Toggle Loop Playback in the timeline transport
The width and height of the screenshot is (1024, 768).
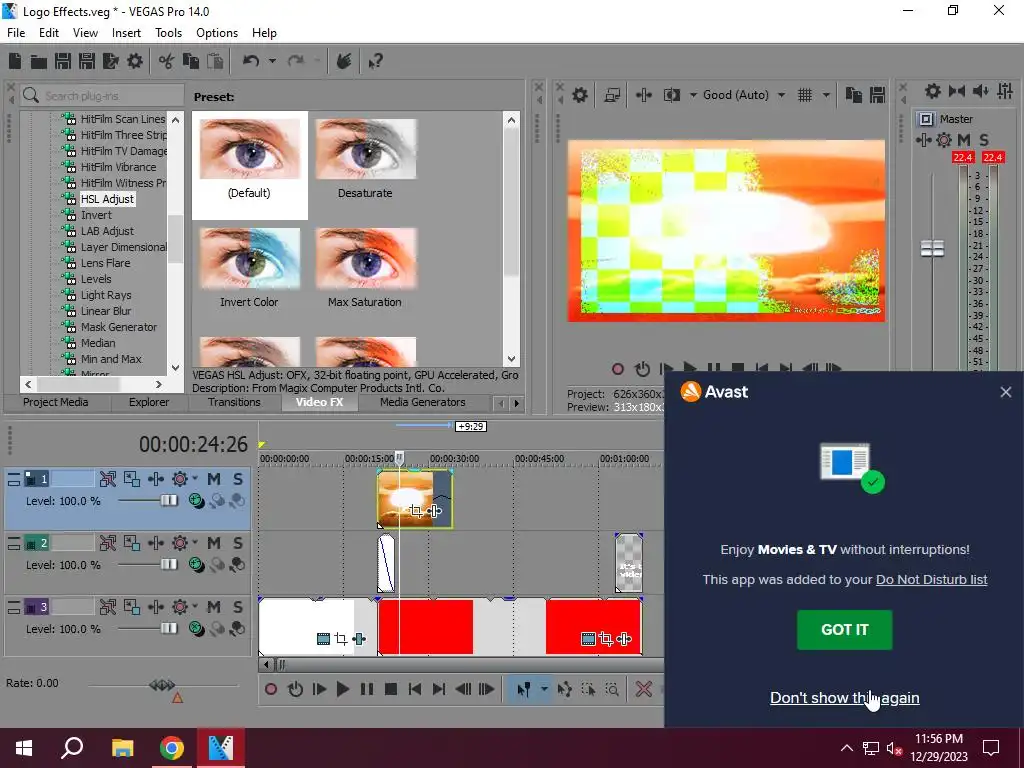tap(295, 689)
